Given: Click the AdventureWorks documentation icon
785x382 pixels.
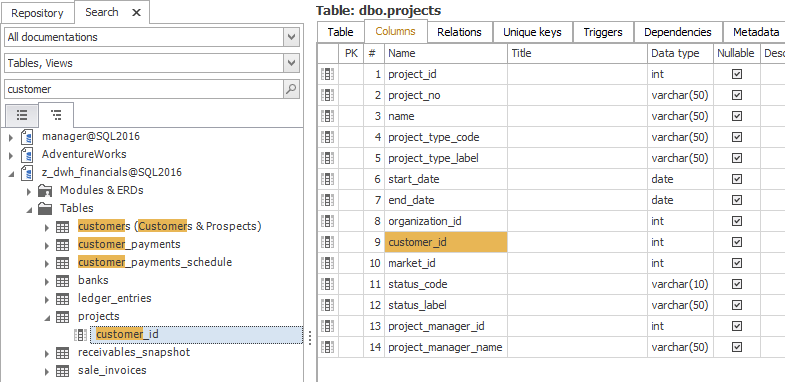Looking at the screenshot, I should [x=27, y=154].
